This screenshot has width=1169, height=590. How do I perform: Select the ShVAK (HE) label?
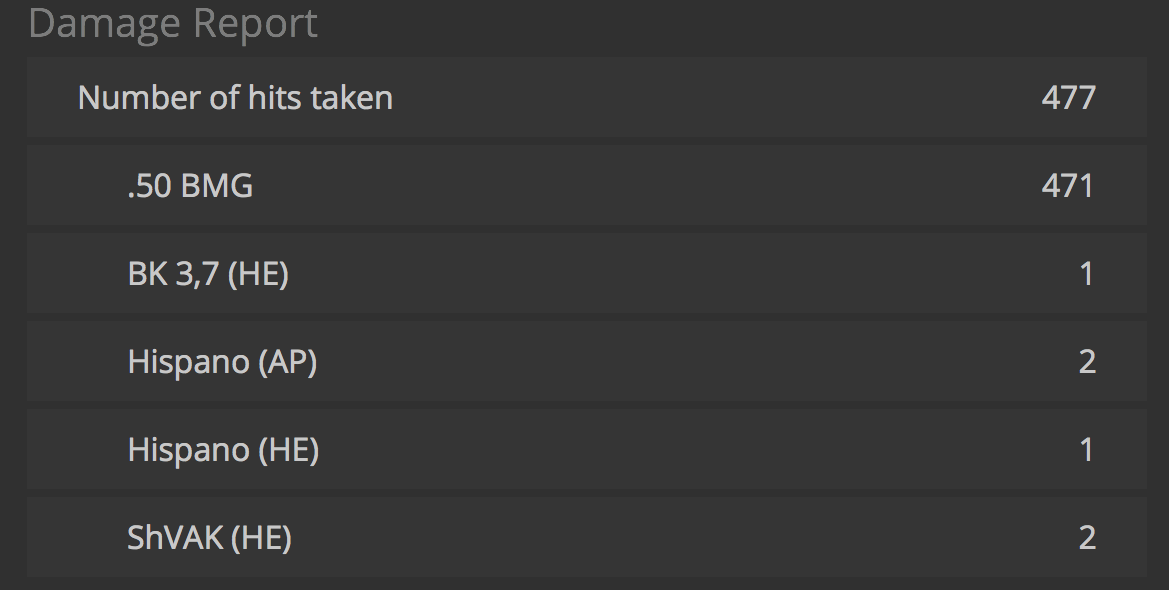click(209, 538)
